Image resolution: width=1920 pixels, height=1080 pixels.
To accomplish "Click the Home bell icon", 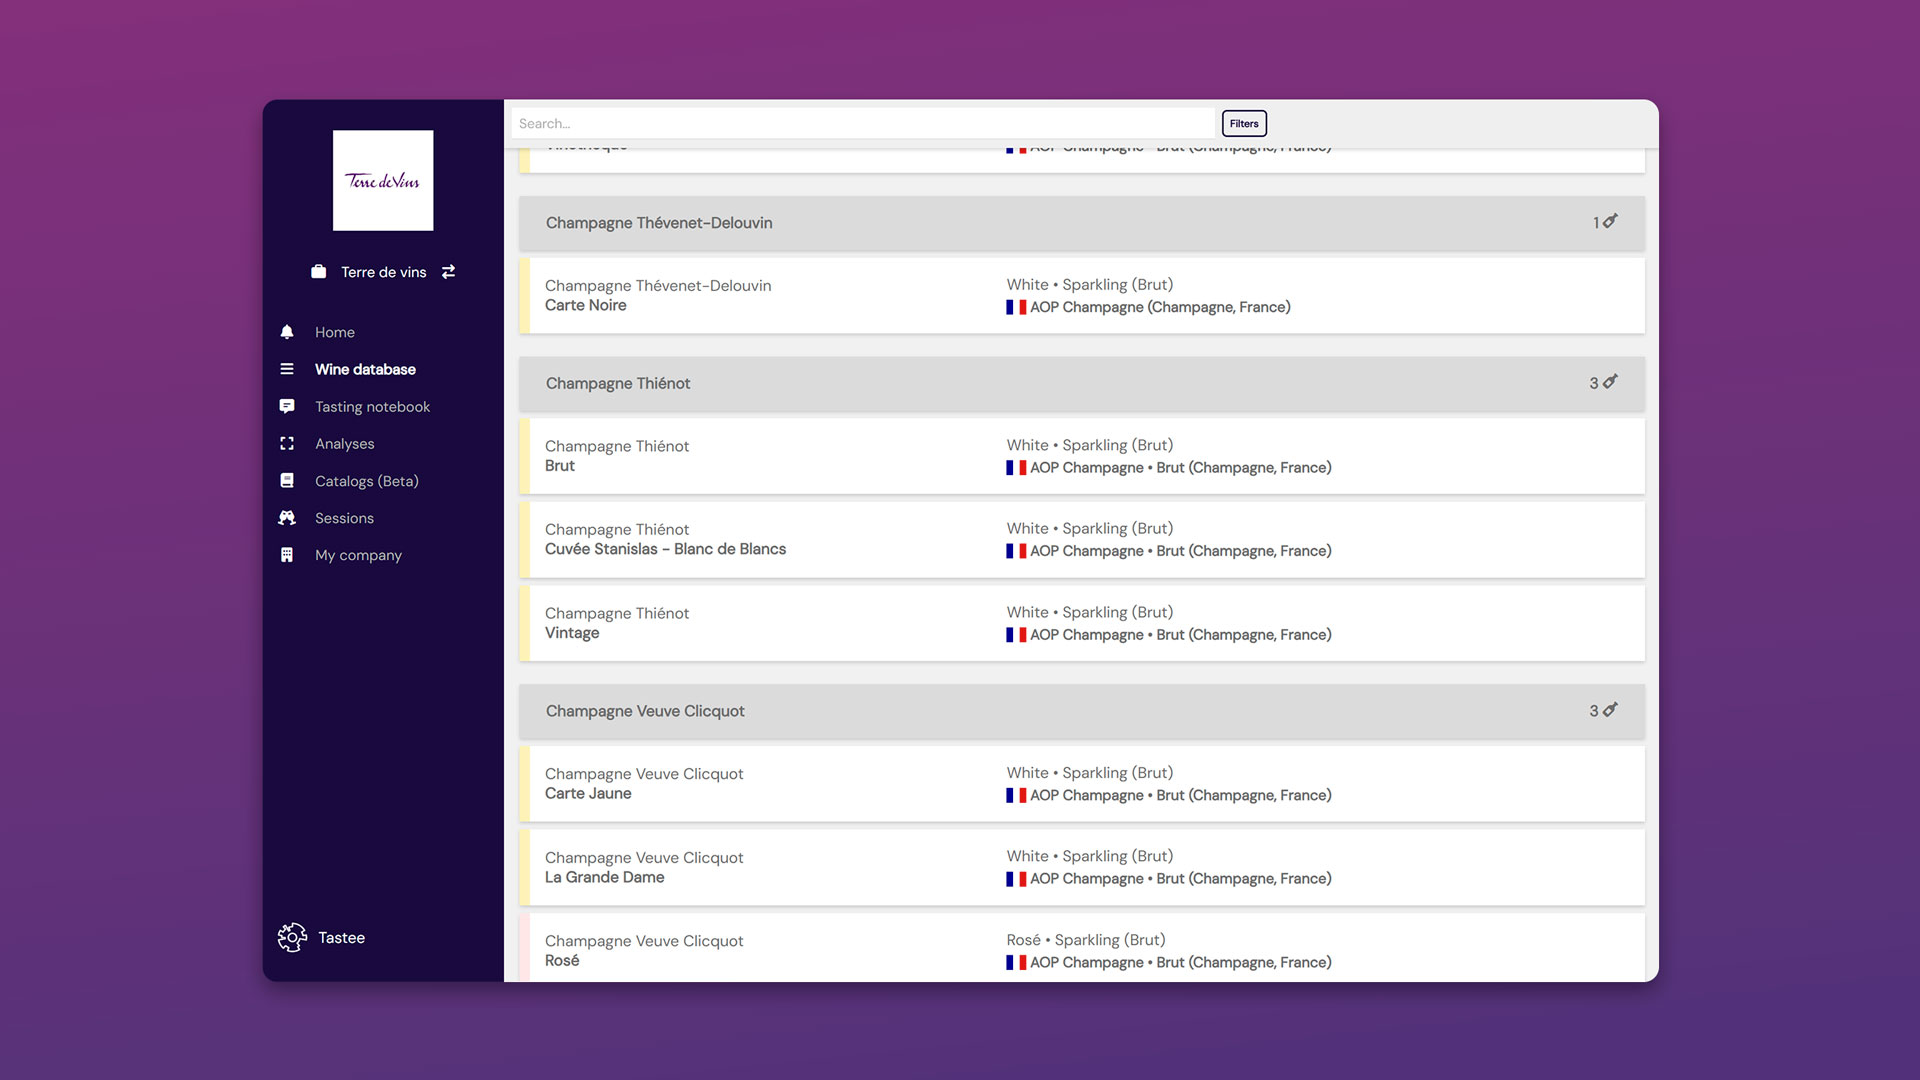I will pos(287,332).
